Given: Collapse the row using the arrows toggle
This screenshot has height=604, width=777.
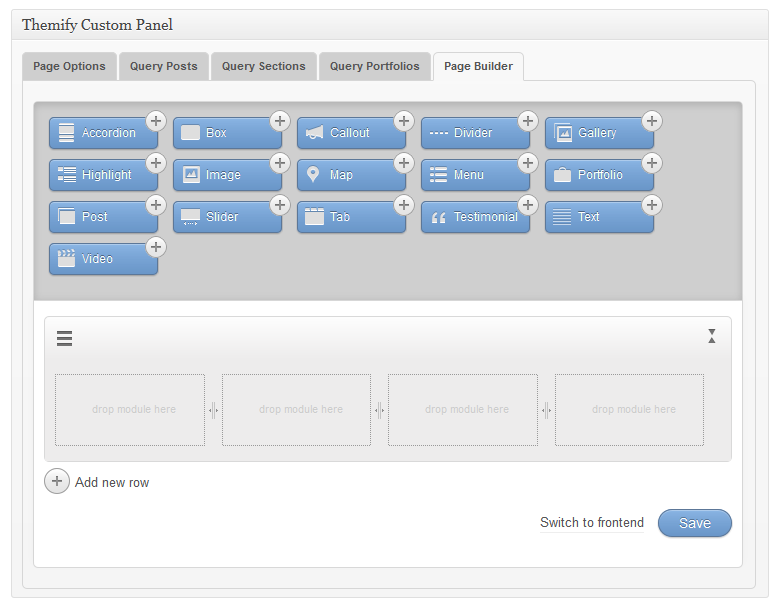Looking at the screenshot, I should click(712, 336).
